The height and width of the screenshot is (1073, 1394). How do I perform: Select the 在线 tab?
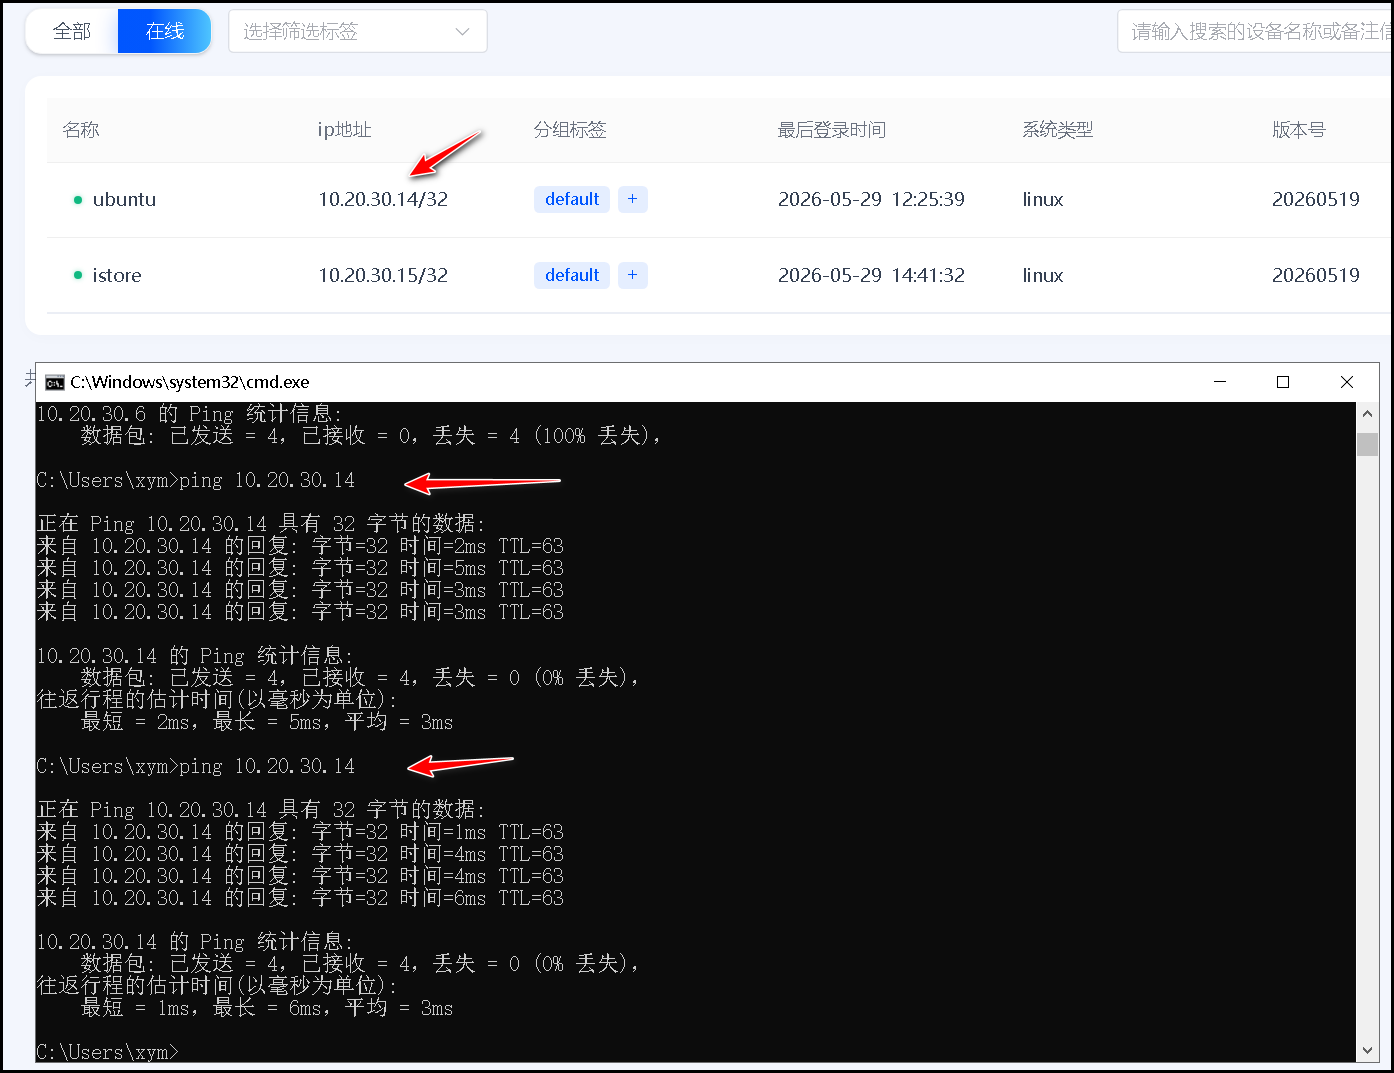tap(164, 31)
